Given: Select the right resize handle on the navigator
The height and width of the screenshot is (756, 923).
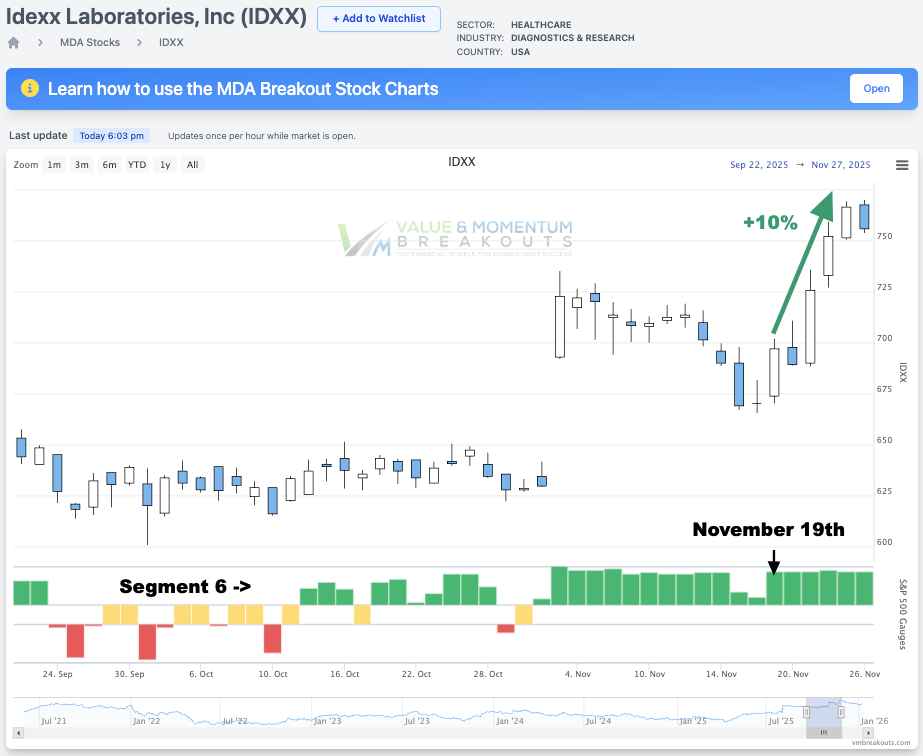Looking at the screenshot, I should tap(841, 712).
